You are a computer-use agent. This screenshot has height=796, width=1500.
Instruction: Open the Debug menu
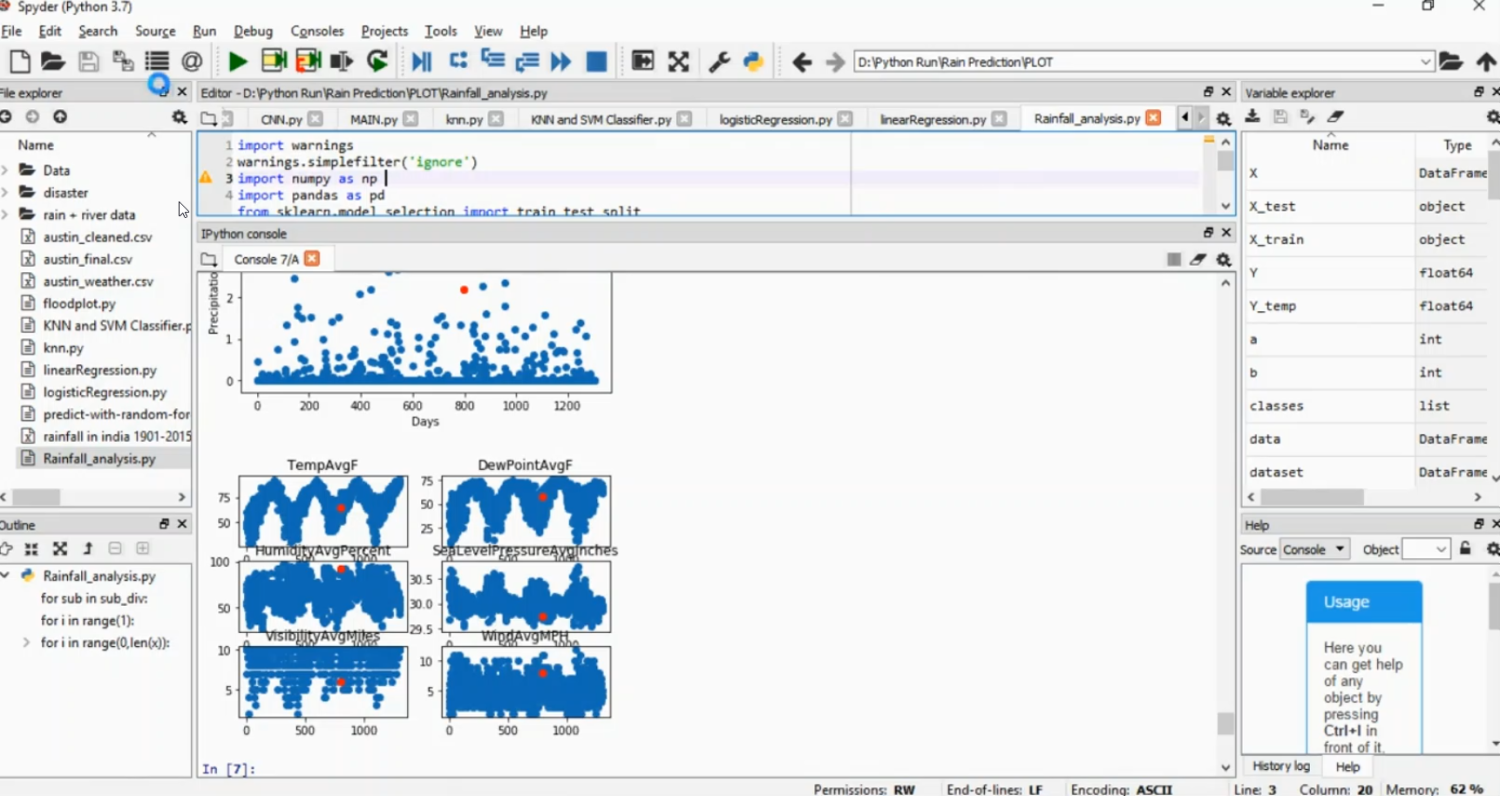[252, 31]
